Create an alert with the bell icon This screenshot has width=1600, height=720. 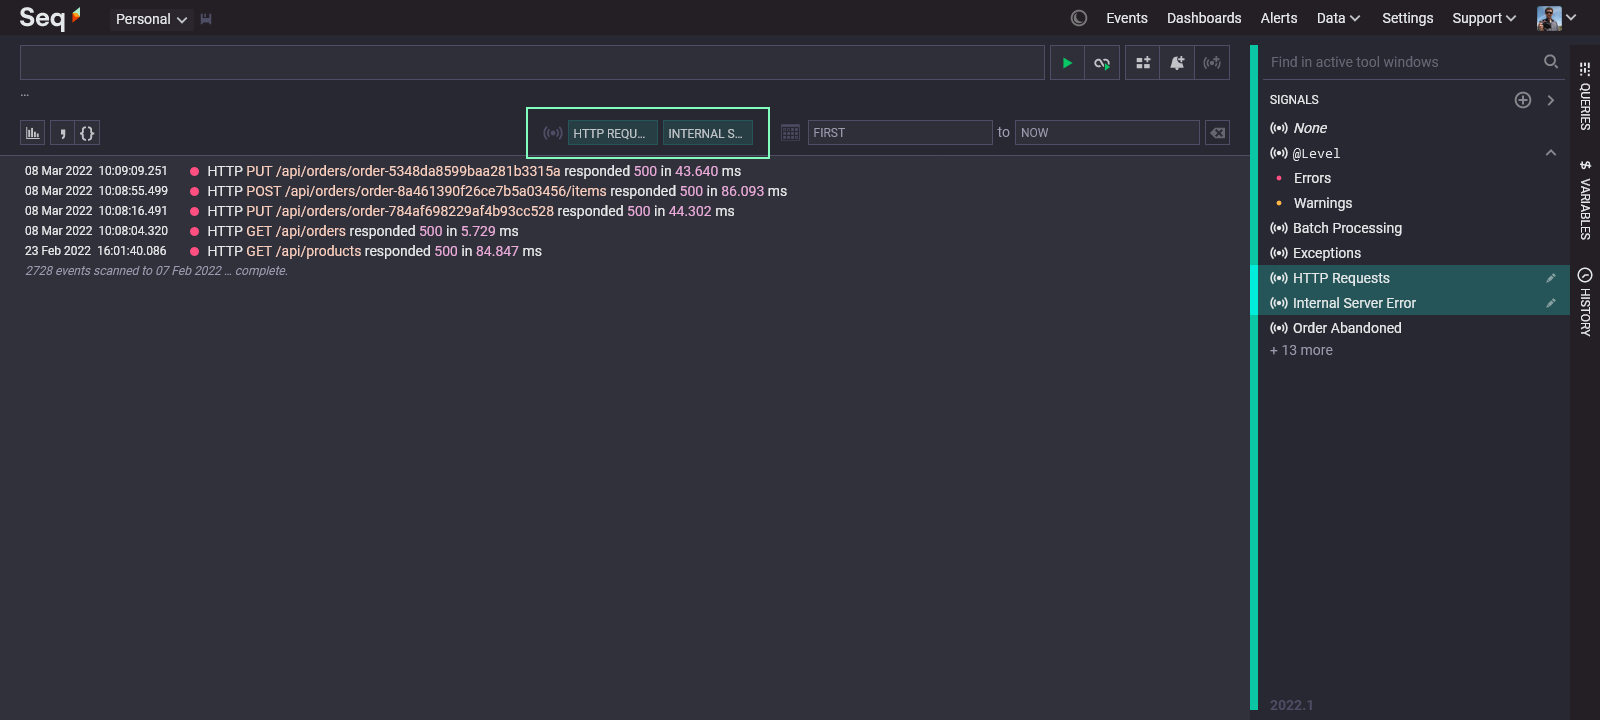pos(1177,63)
